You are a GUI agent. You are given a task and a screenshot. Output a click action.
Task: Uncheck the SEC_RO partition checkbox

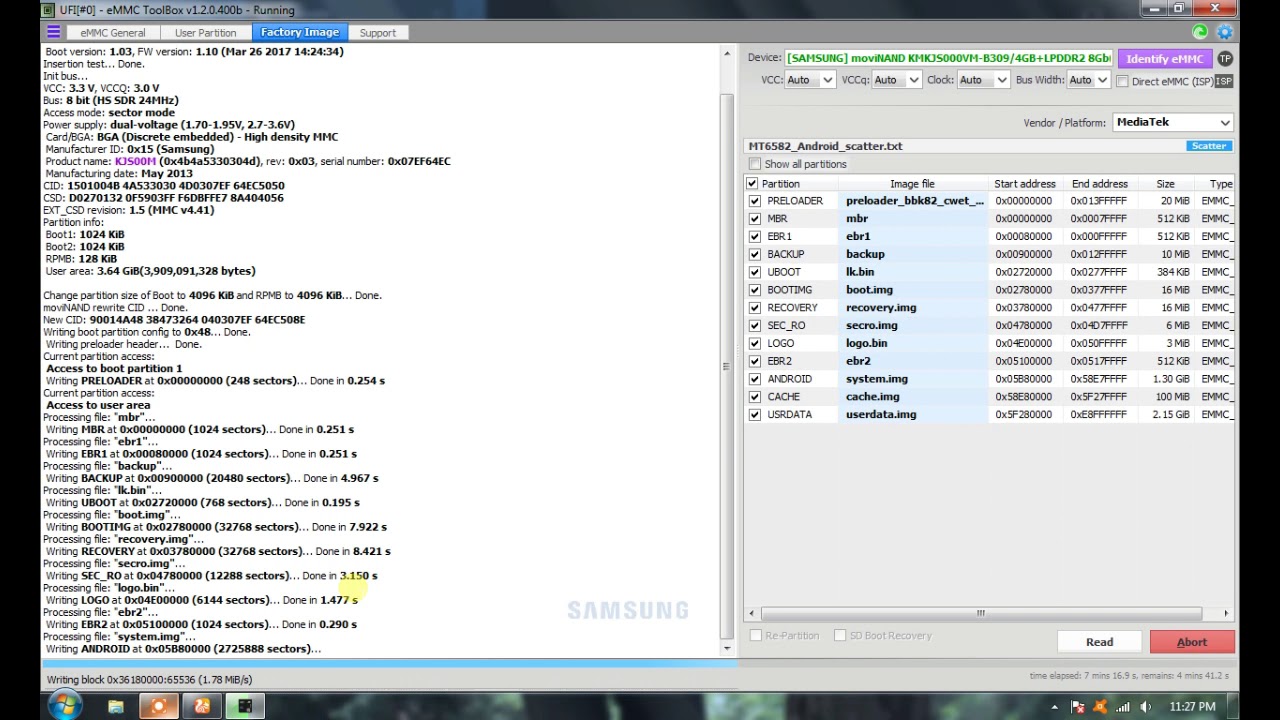(755, 325)
